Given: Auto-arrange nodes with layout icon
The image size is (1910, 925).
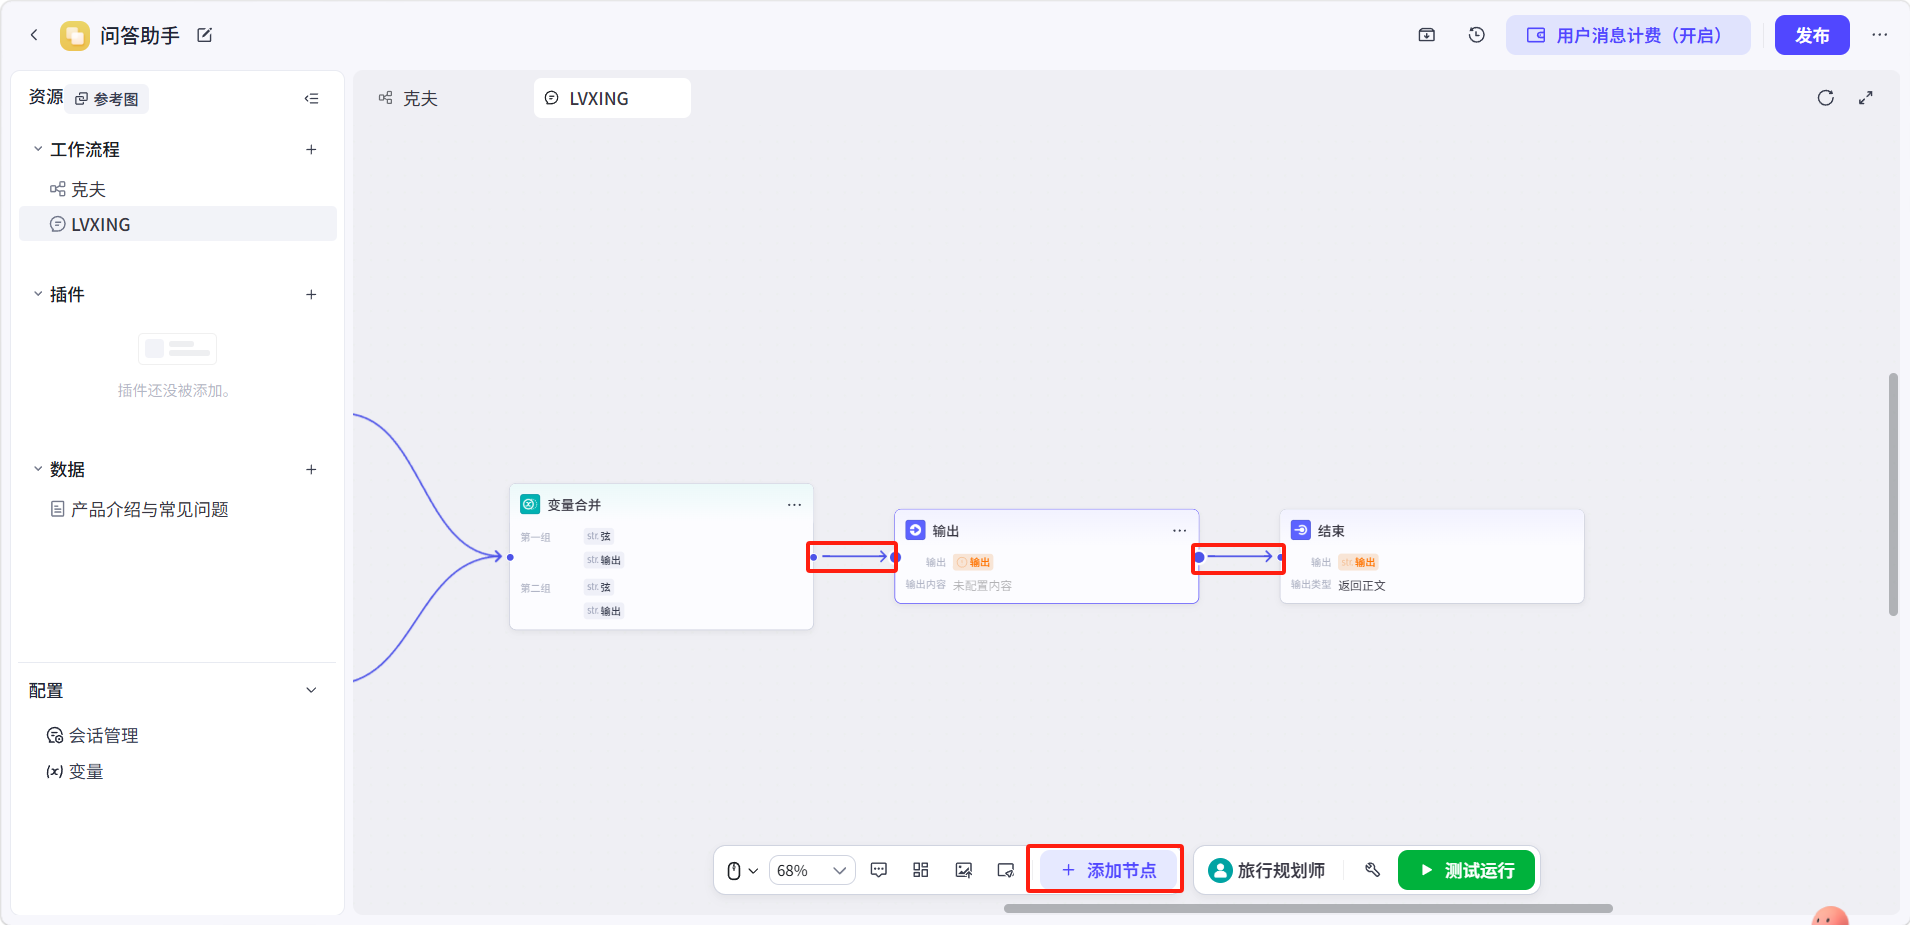Looking at the screenshot, I should 921,870.
